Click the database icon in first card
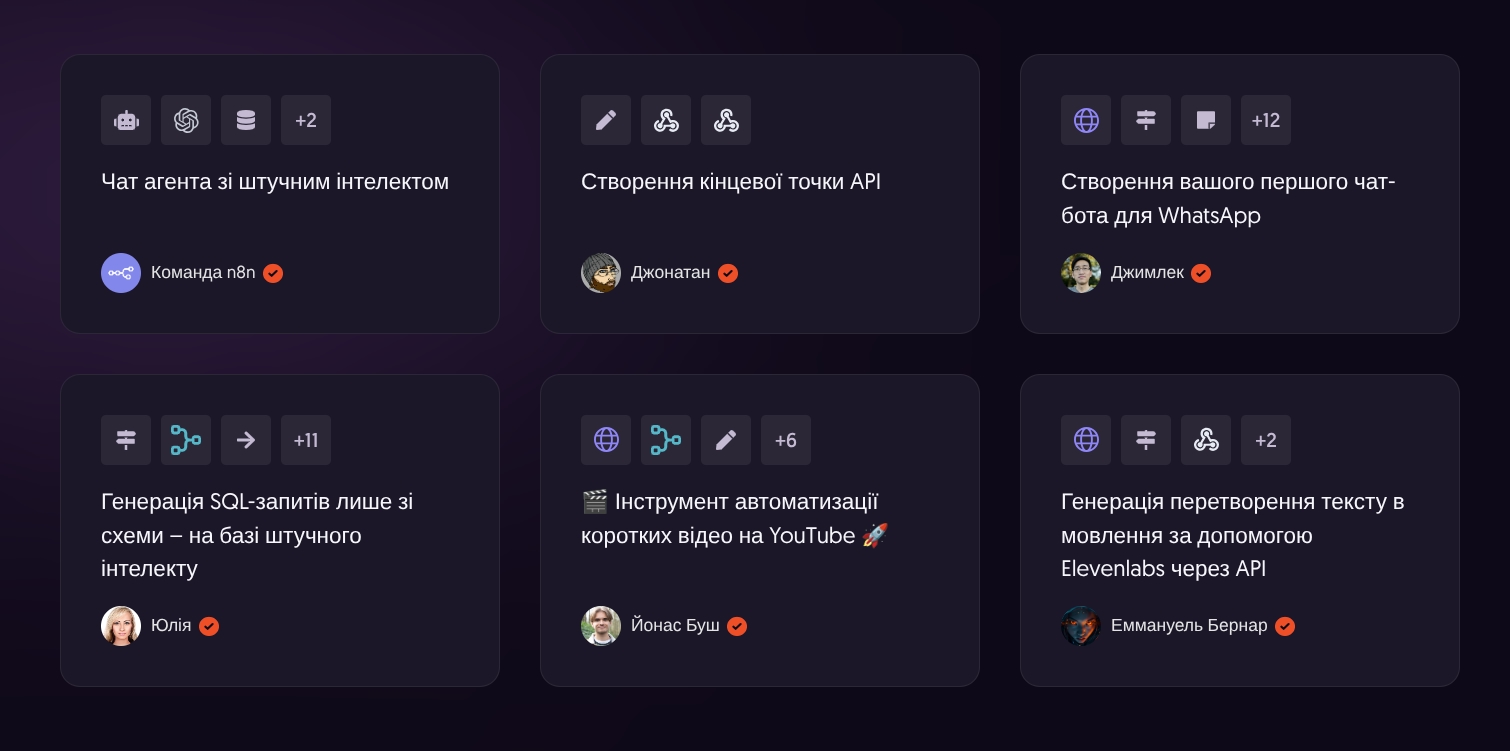 point(246,120)
